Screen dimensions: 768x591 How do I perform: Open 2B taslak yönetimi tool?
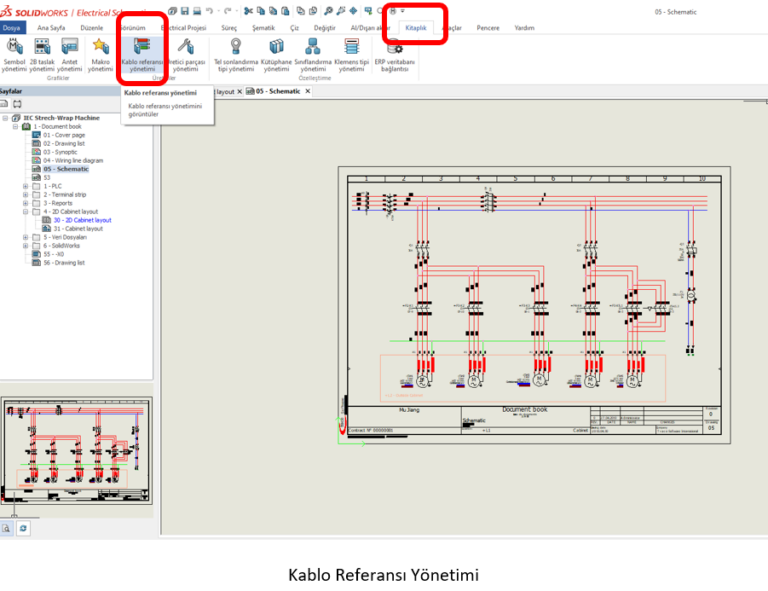42,55
